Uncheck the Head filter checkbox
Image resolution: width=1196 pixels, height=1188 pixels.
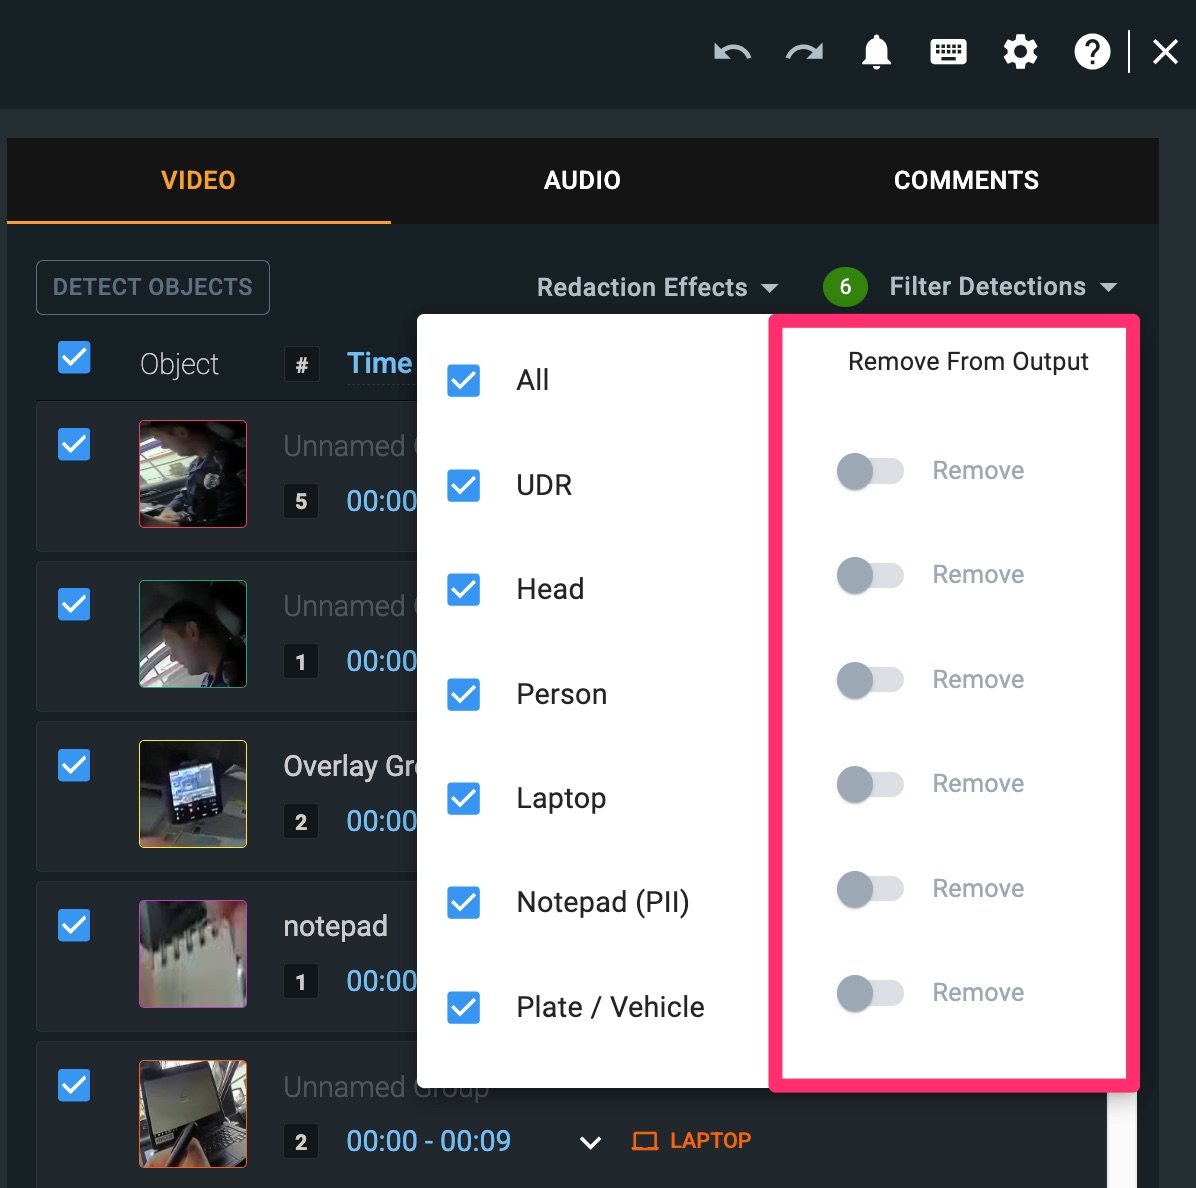coord(464,590)
